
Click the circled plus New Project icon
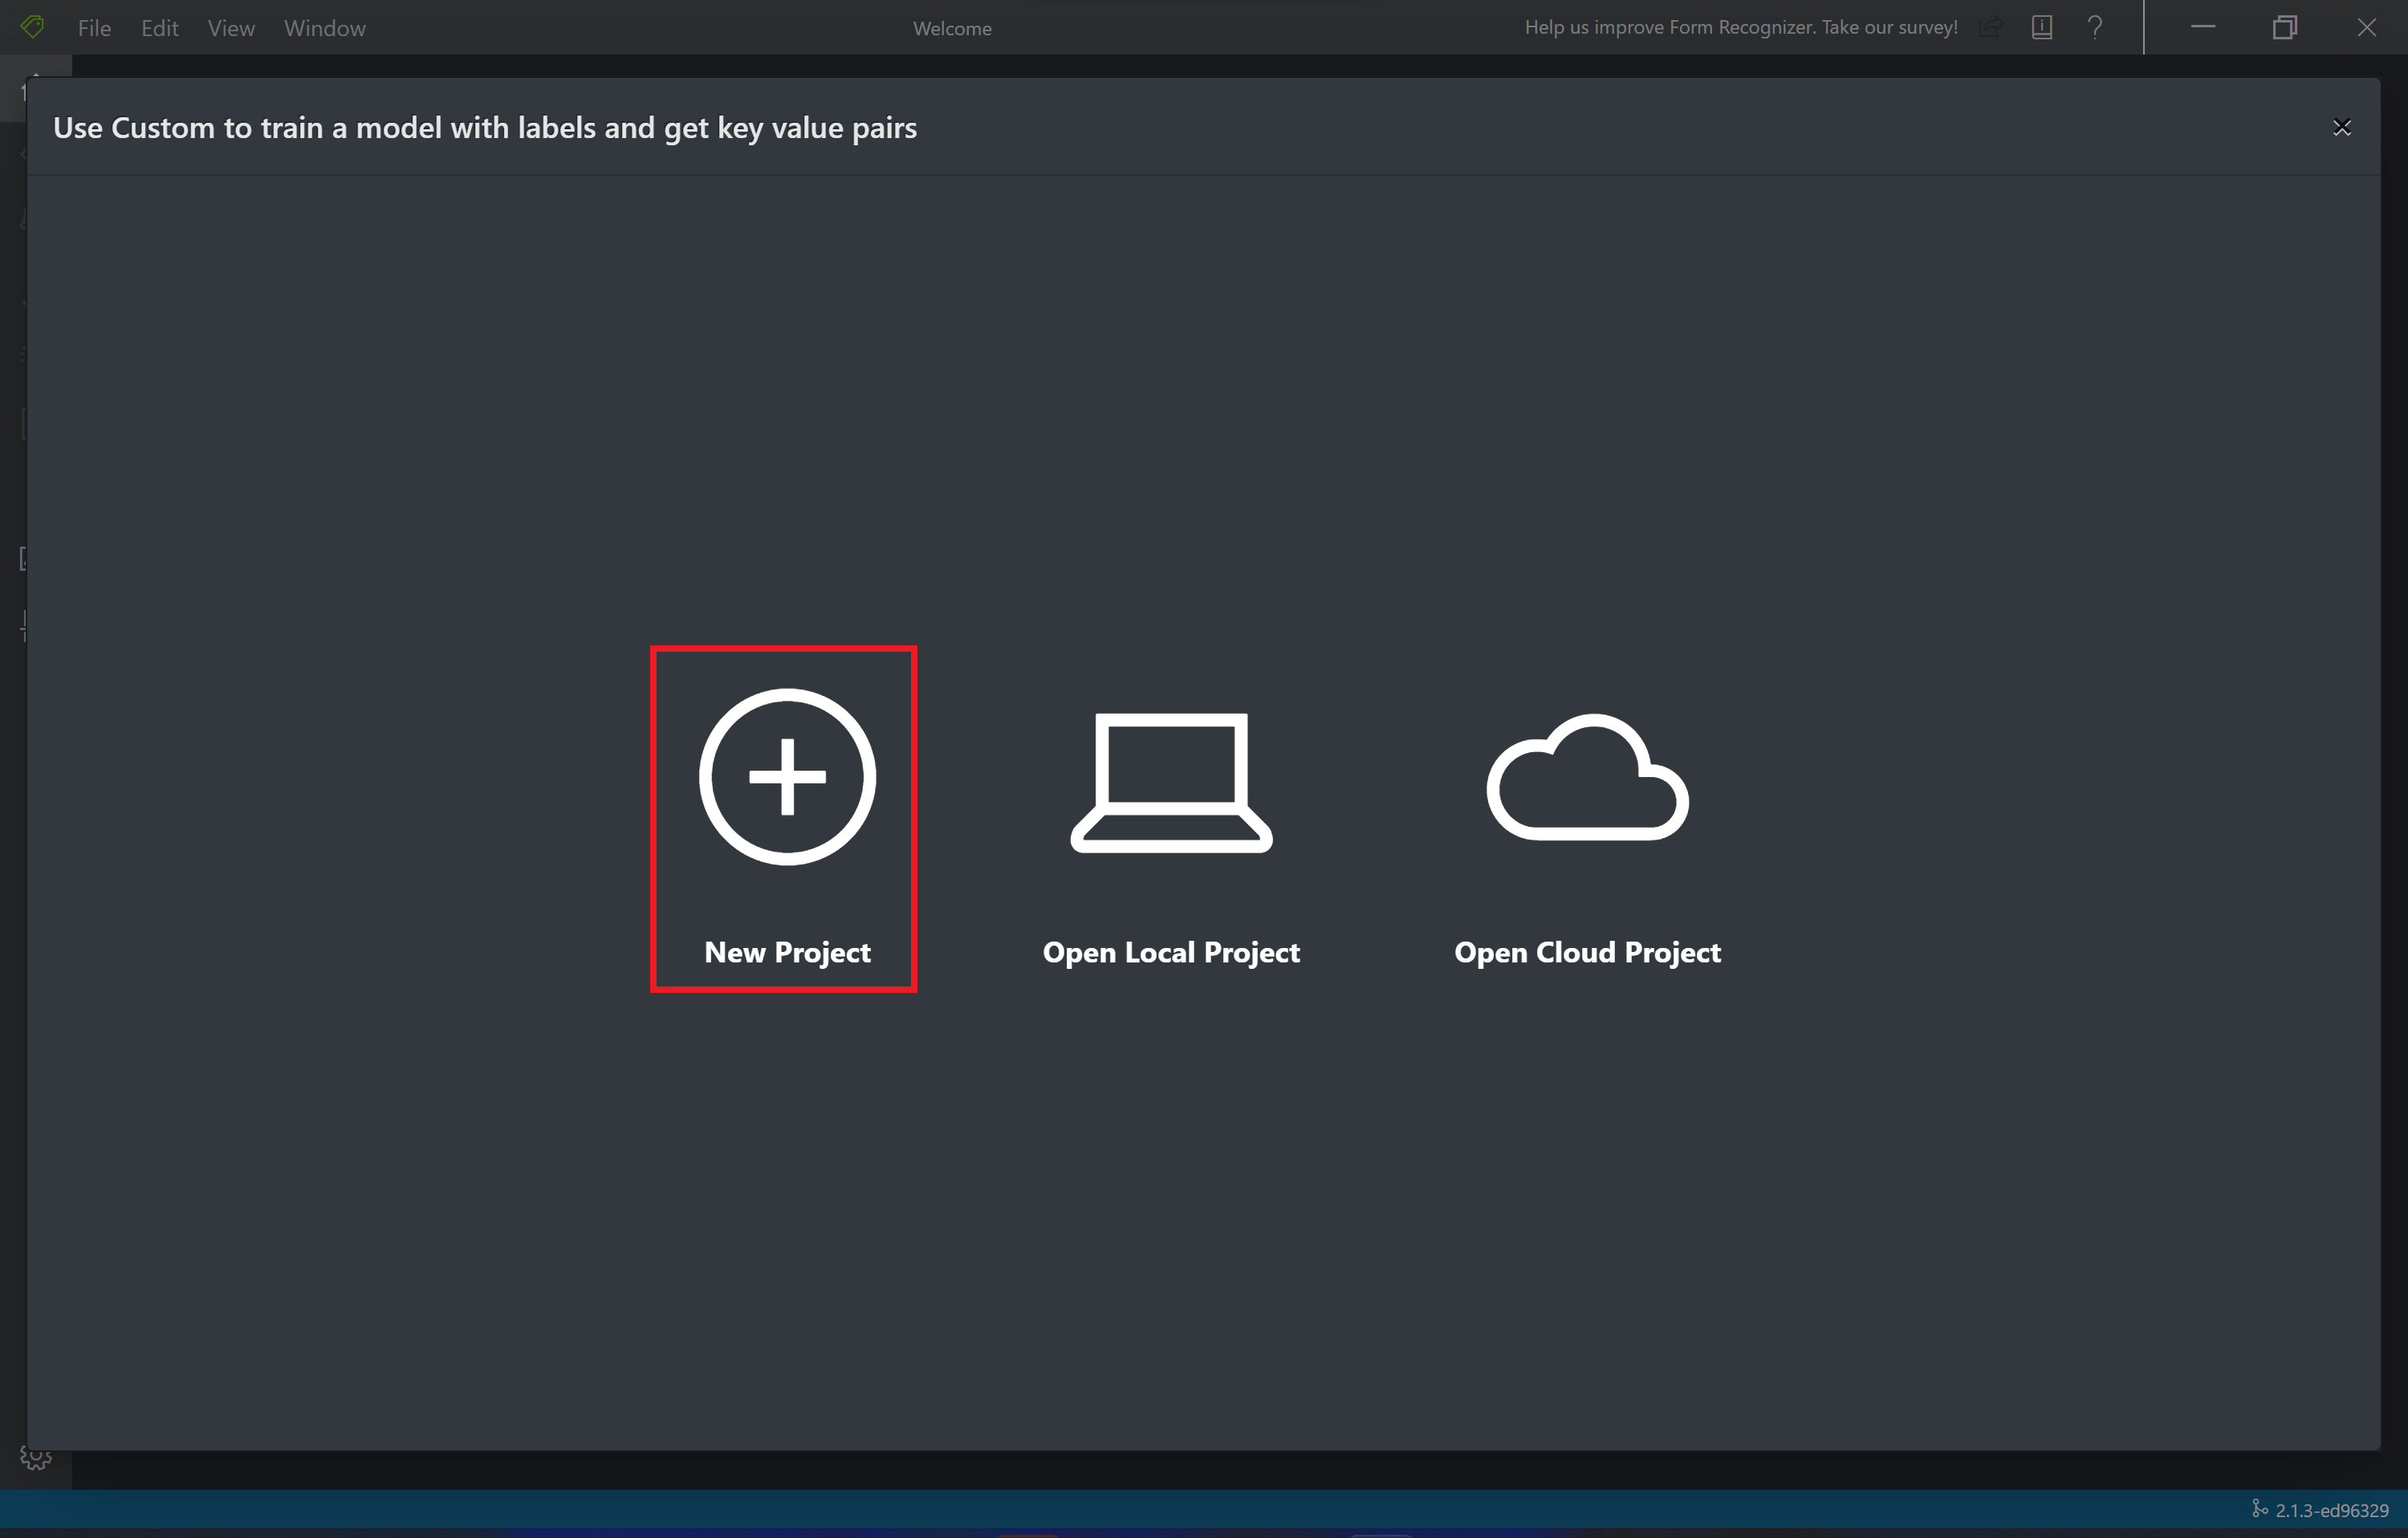point(787,777)
